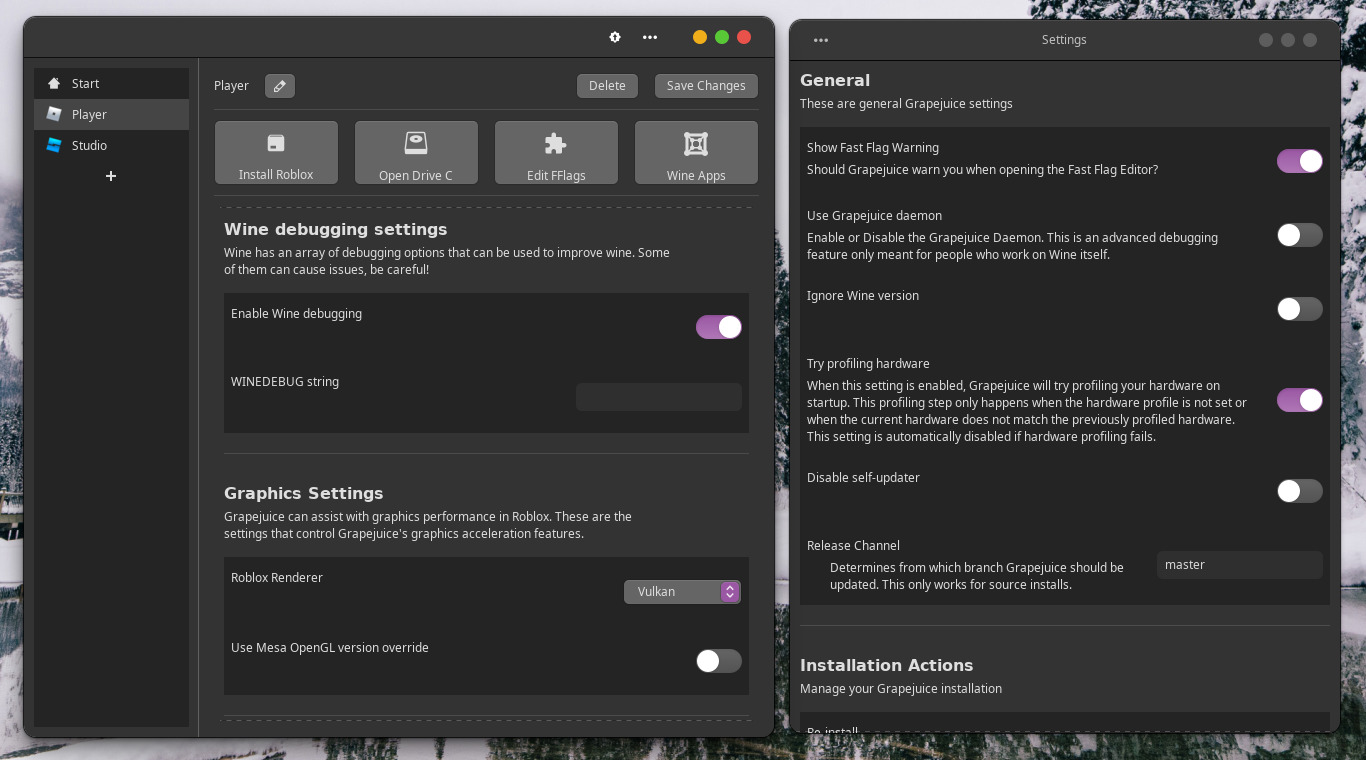This screenshot has height=760, width=1366.
Task: Select the Start home icon in sidebar
Action: 55,83
